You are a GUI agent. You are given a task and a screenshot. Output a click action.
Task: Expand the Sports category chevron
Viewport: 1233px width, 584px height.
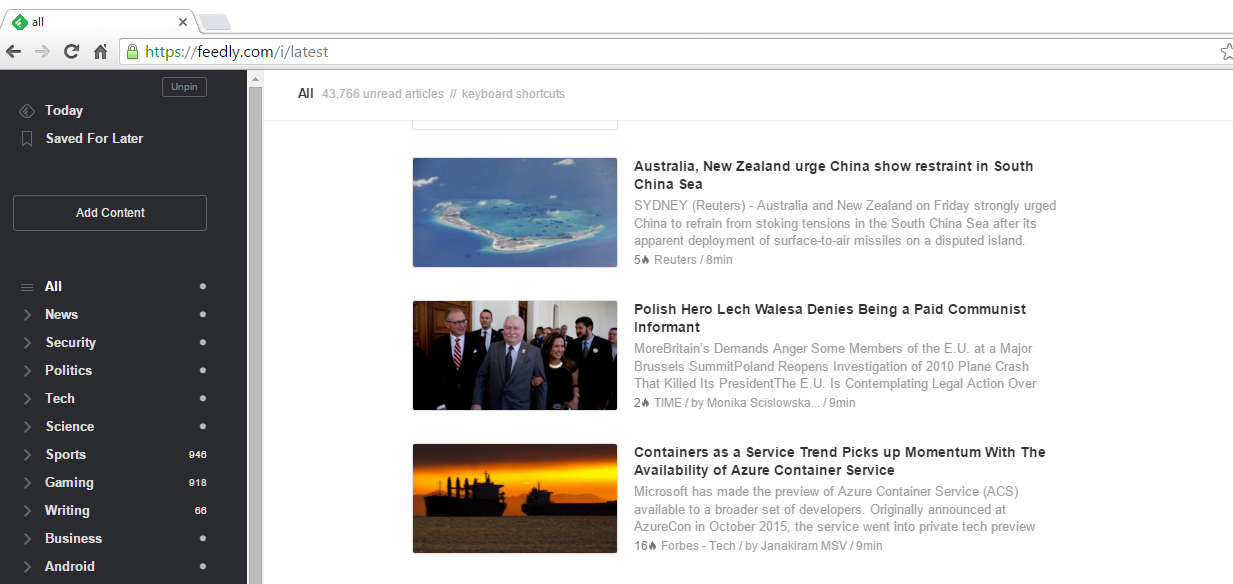[27, 455]
